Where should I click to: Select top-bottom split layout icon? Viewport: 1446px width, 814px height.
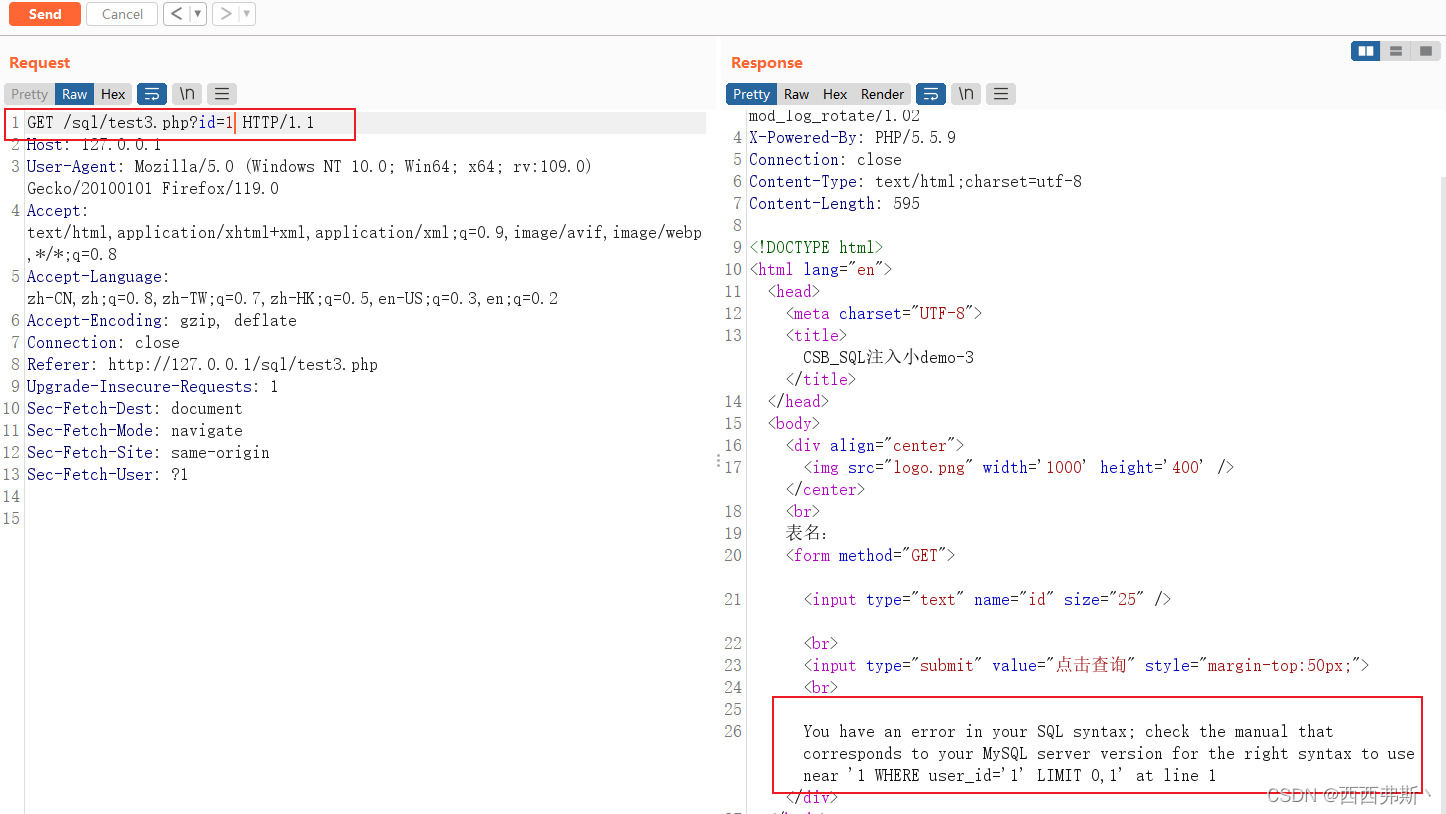(1396, 51)
